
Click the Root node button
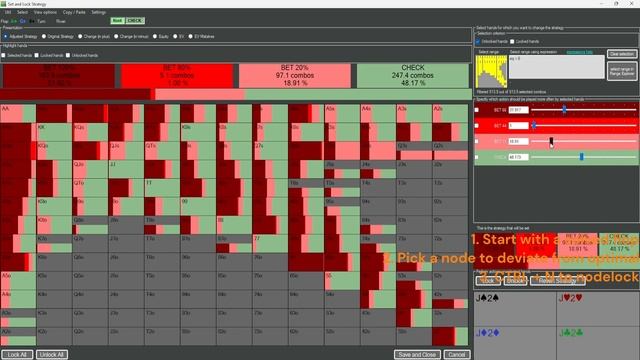click(117, 21)
